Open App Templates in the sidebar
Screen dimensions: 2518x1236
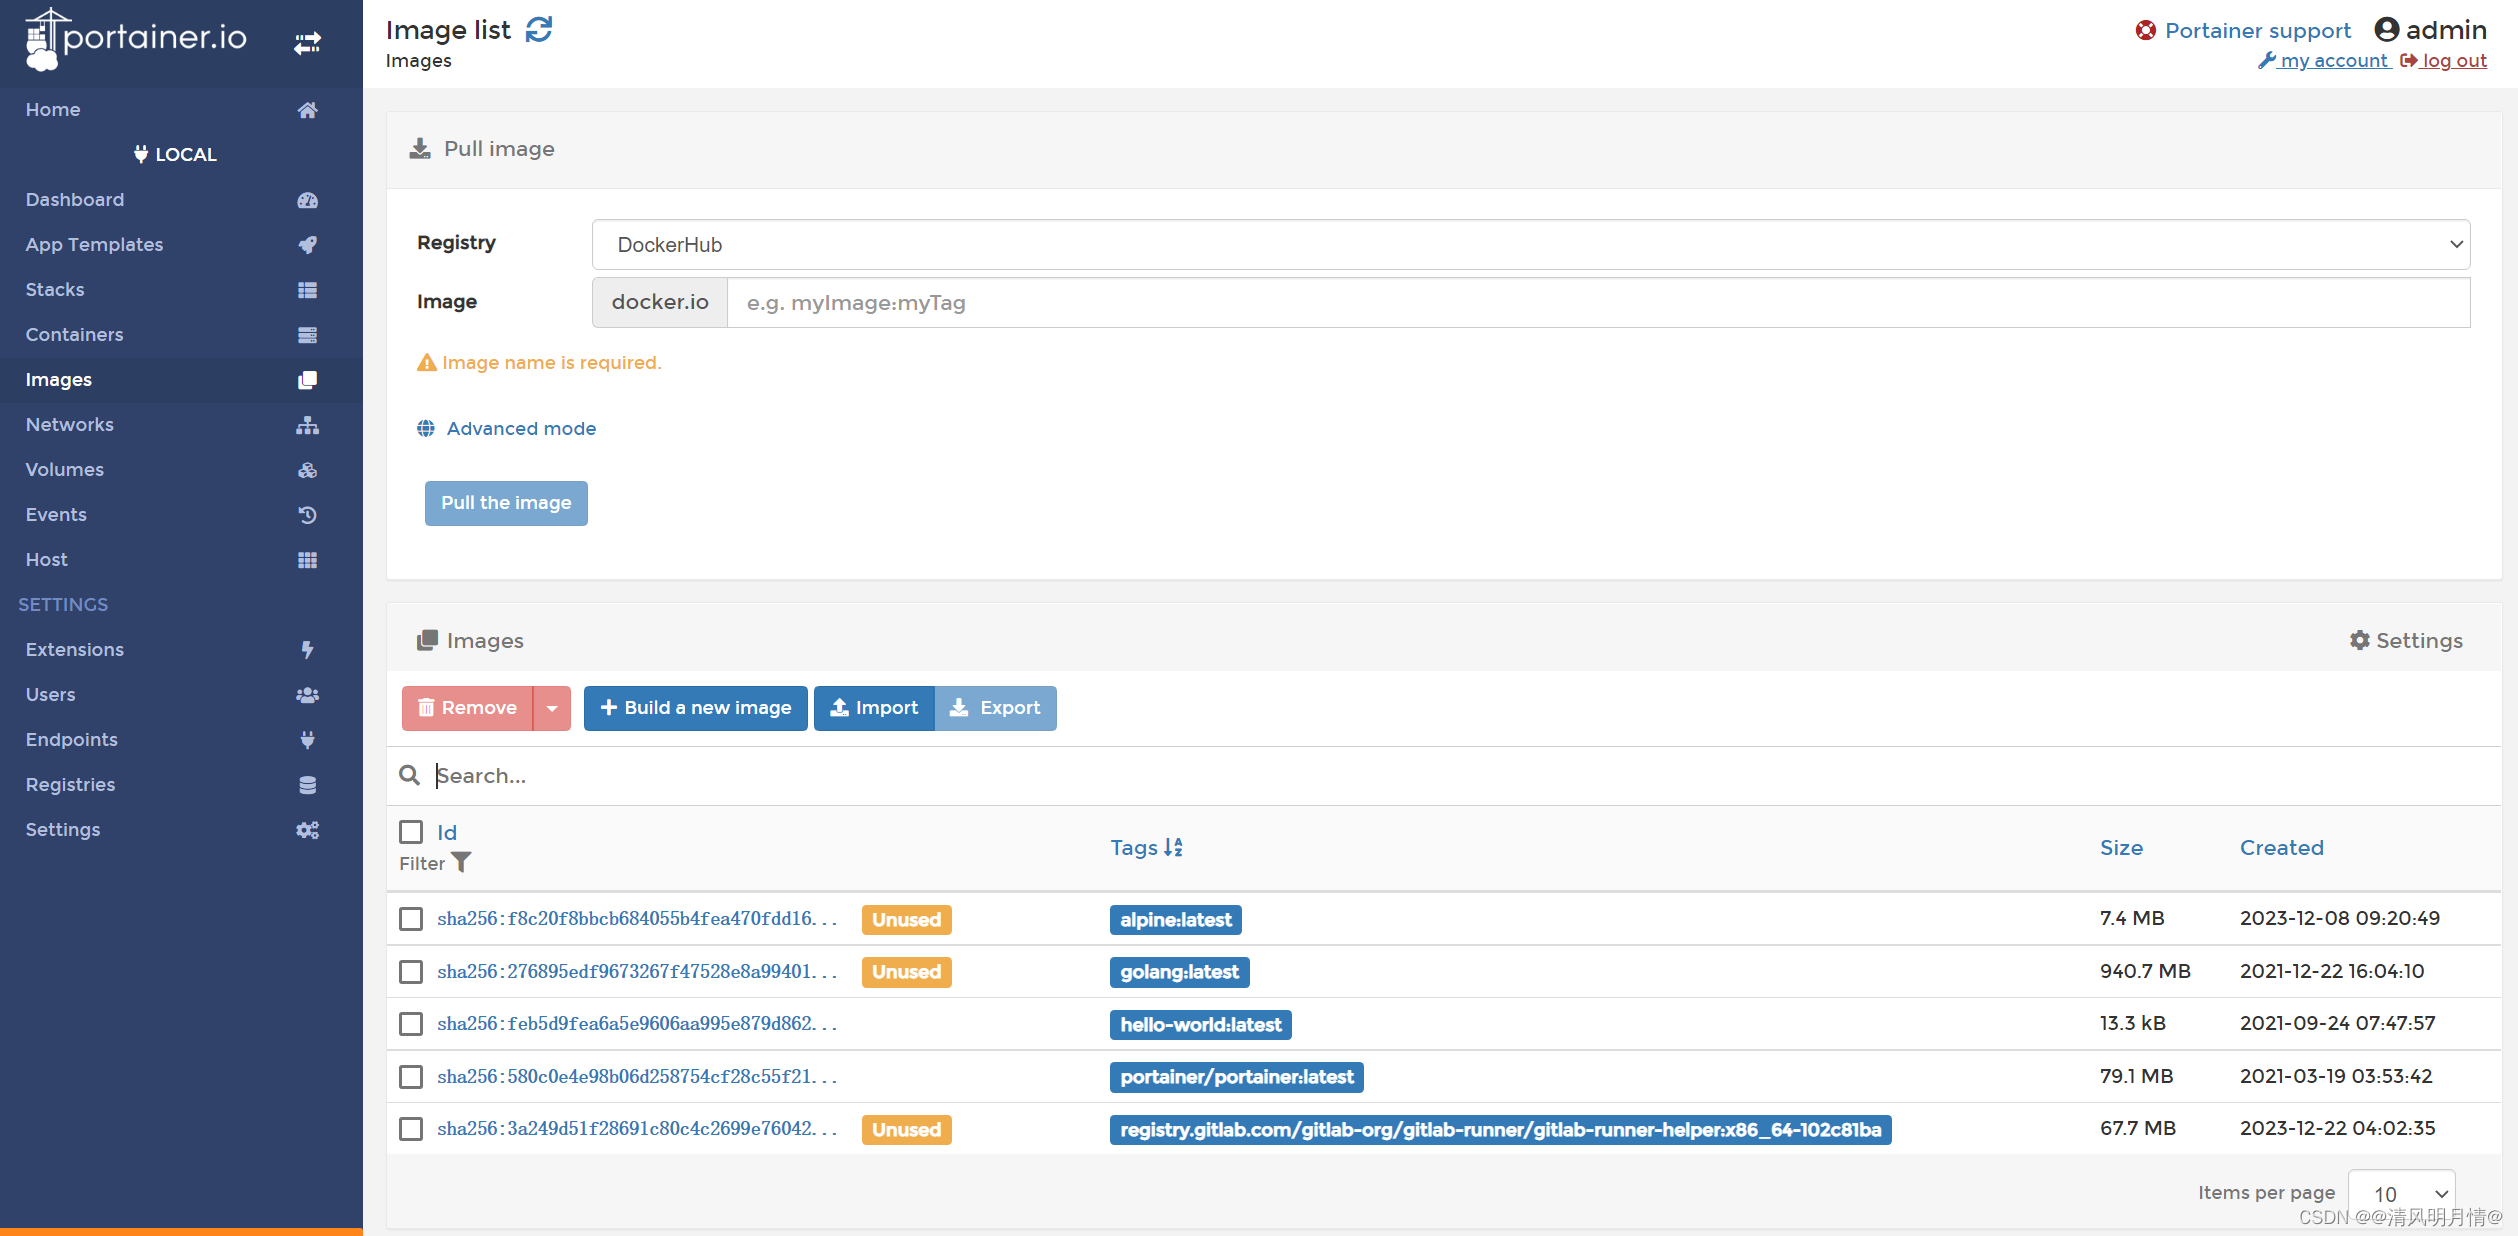pyautogui.click(x=181, y=245)
